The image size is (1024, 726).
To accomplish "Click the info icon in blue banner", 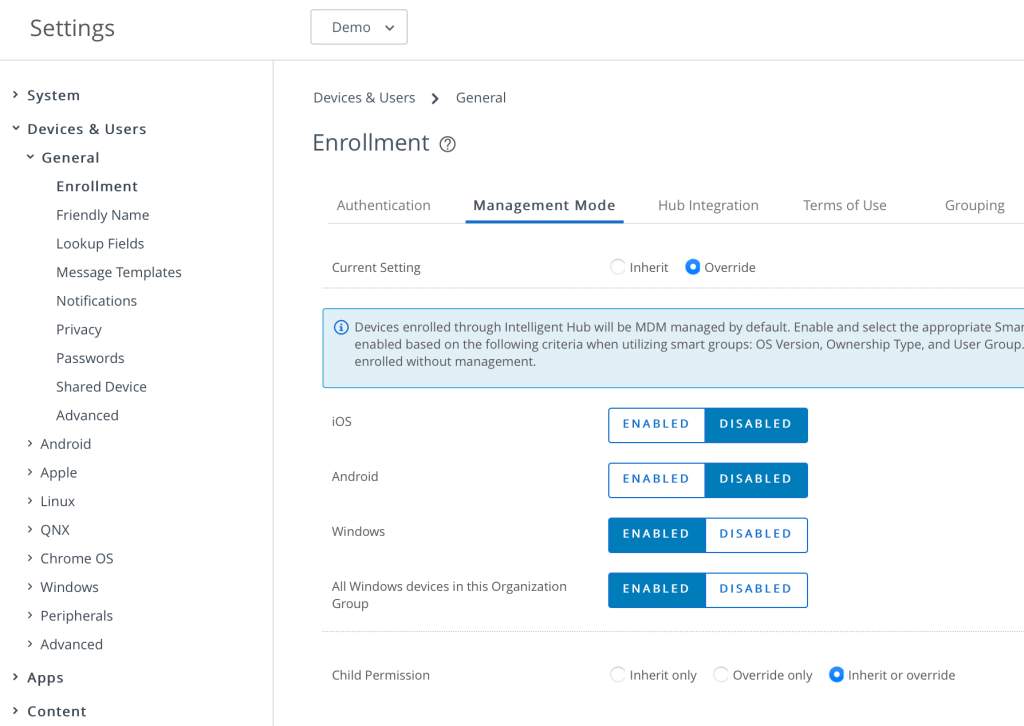I will point(341,327).
